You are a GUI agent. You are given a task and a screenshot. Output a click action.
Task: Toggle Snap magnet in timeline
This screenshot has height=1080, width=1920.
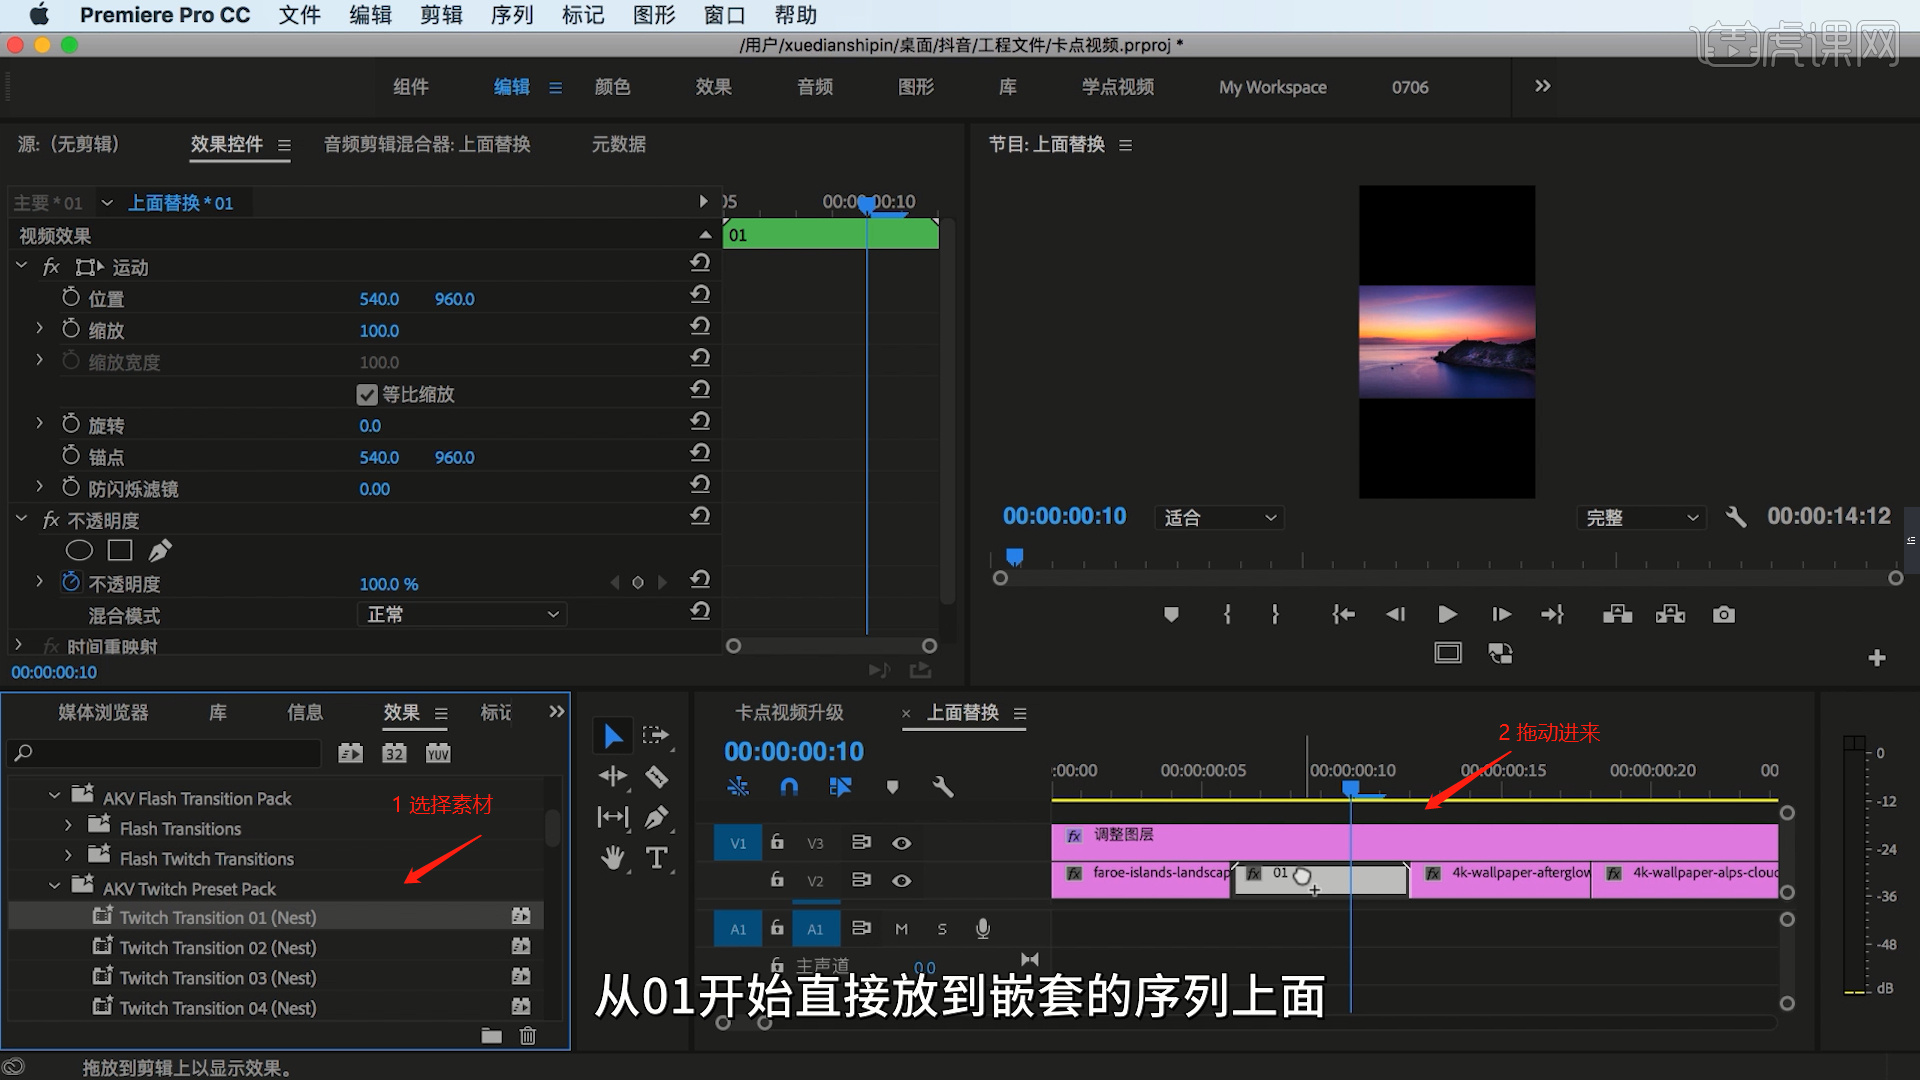pos(789,787)
